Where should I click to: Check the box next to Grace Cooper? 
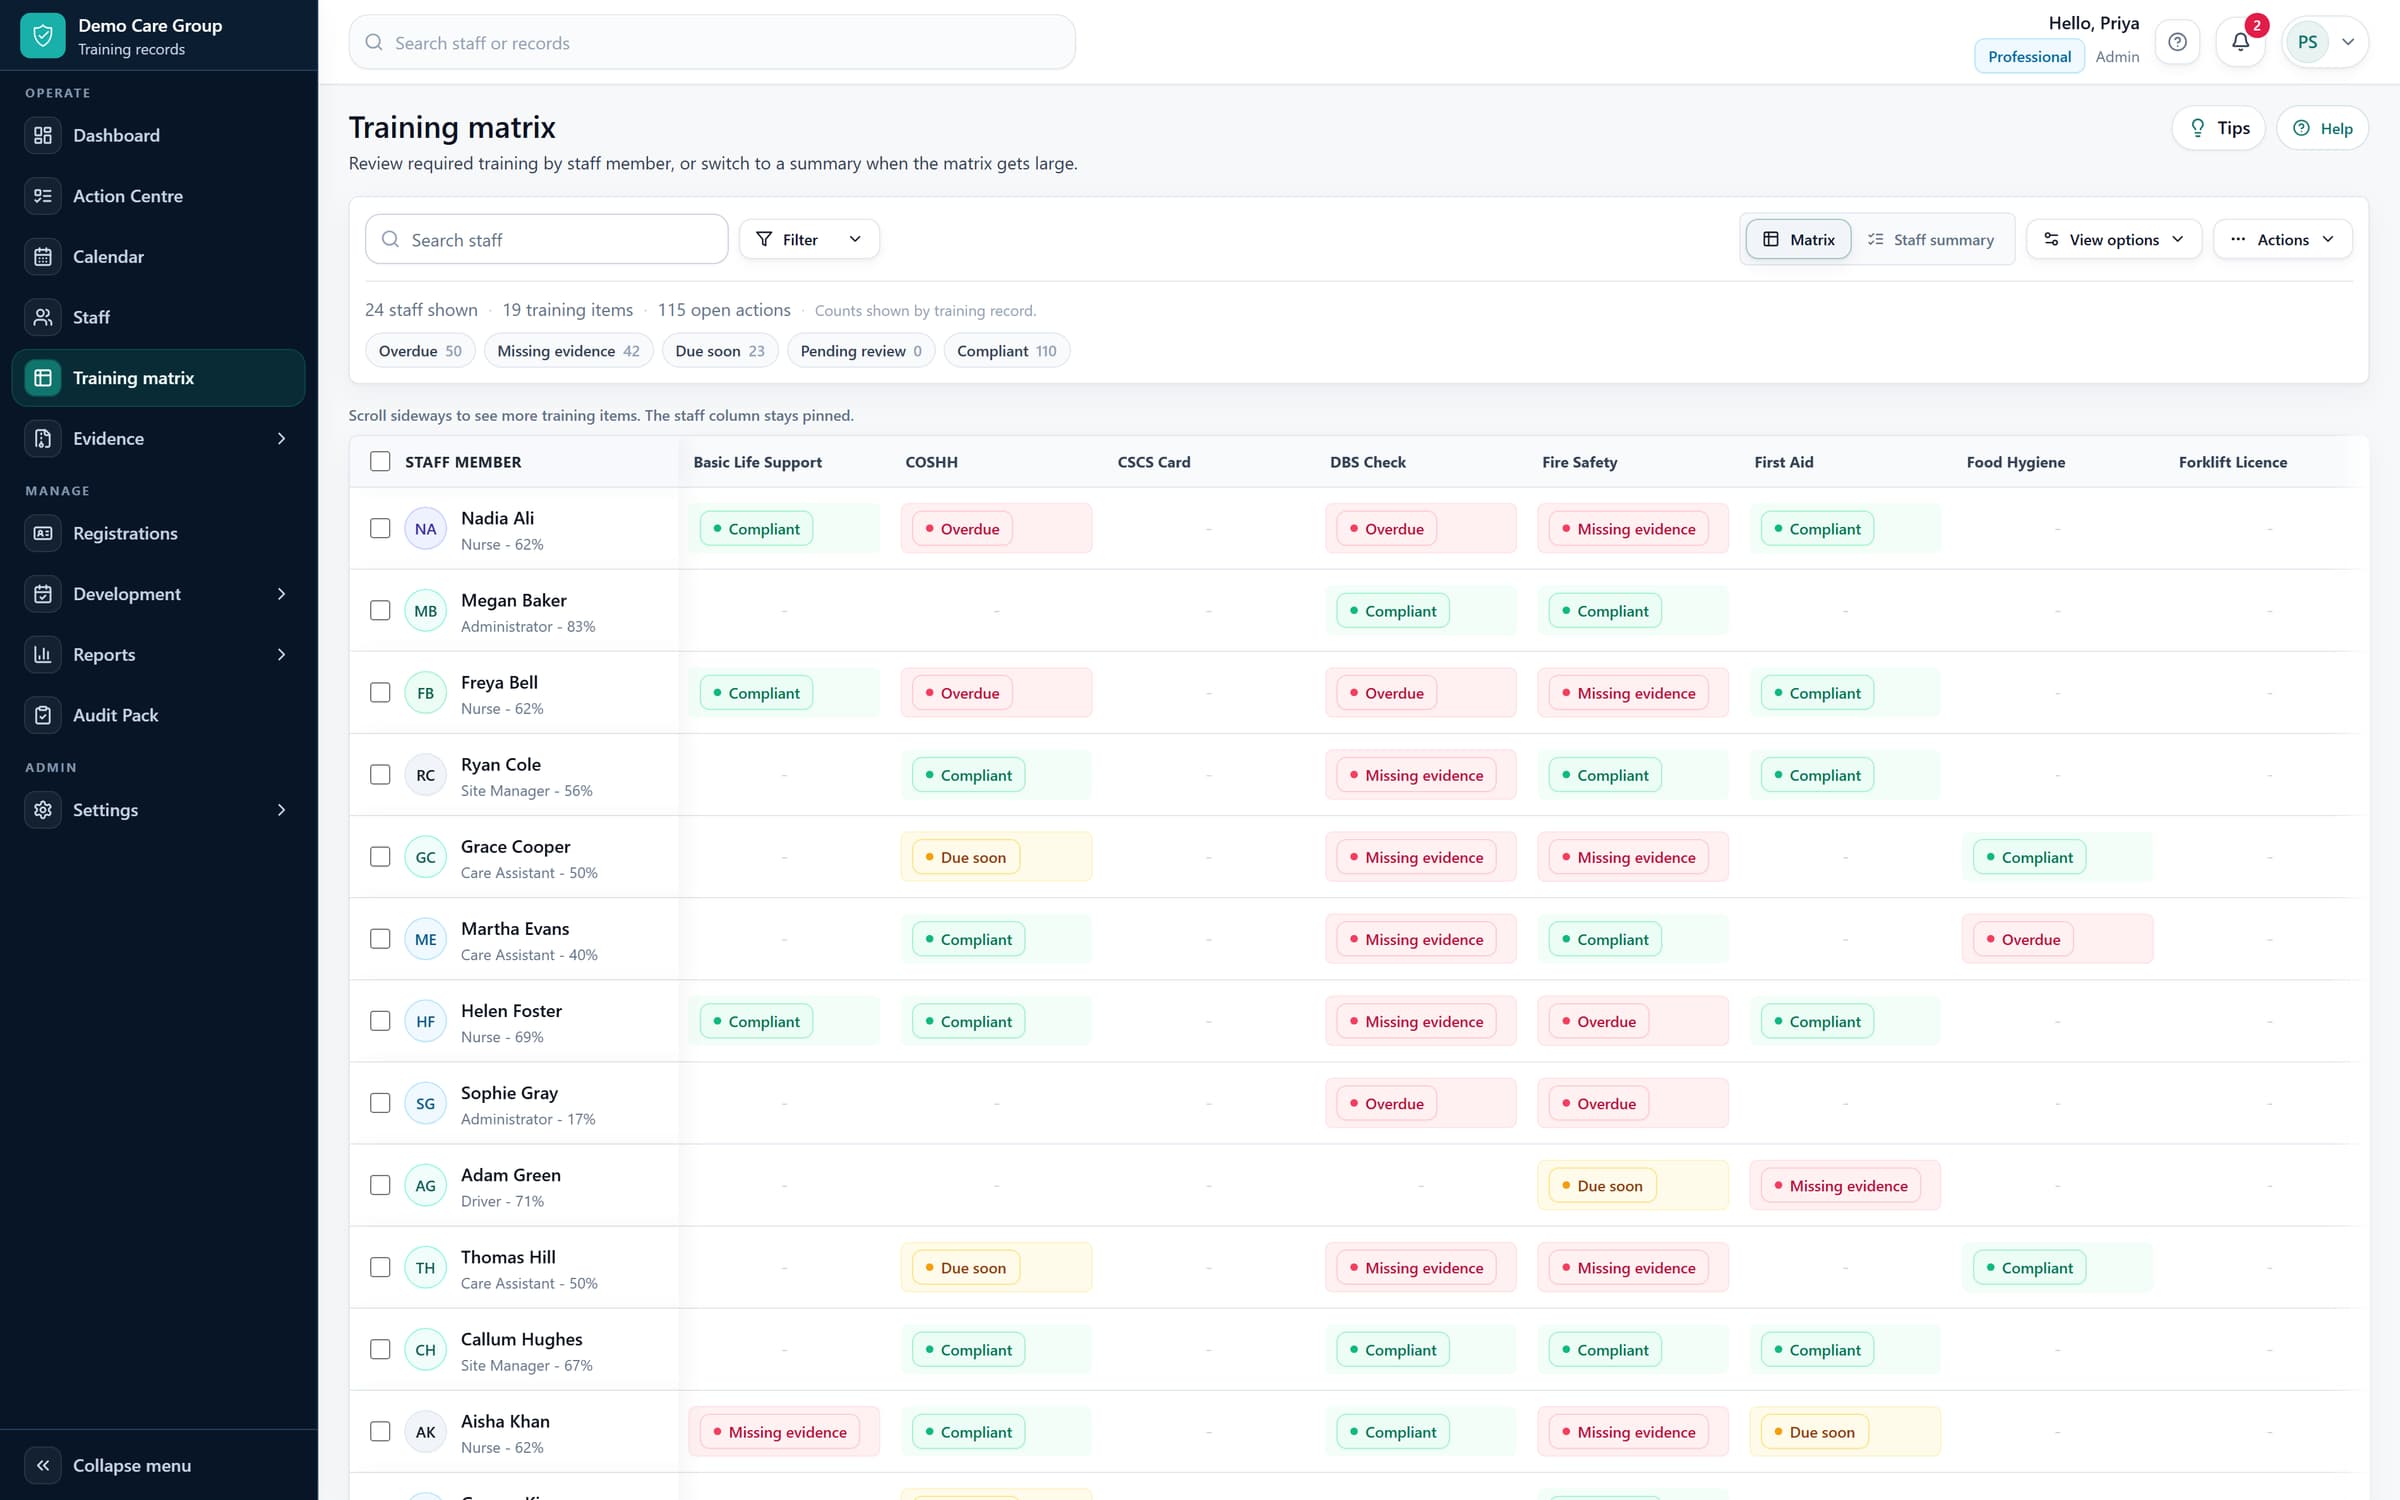click(x=380, y=856)
